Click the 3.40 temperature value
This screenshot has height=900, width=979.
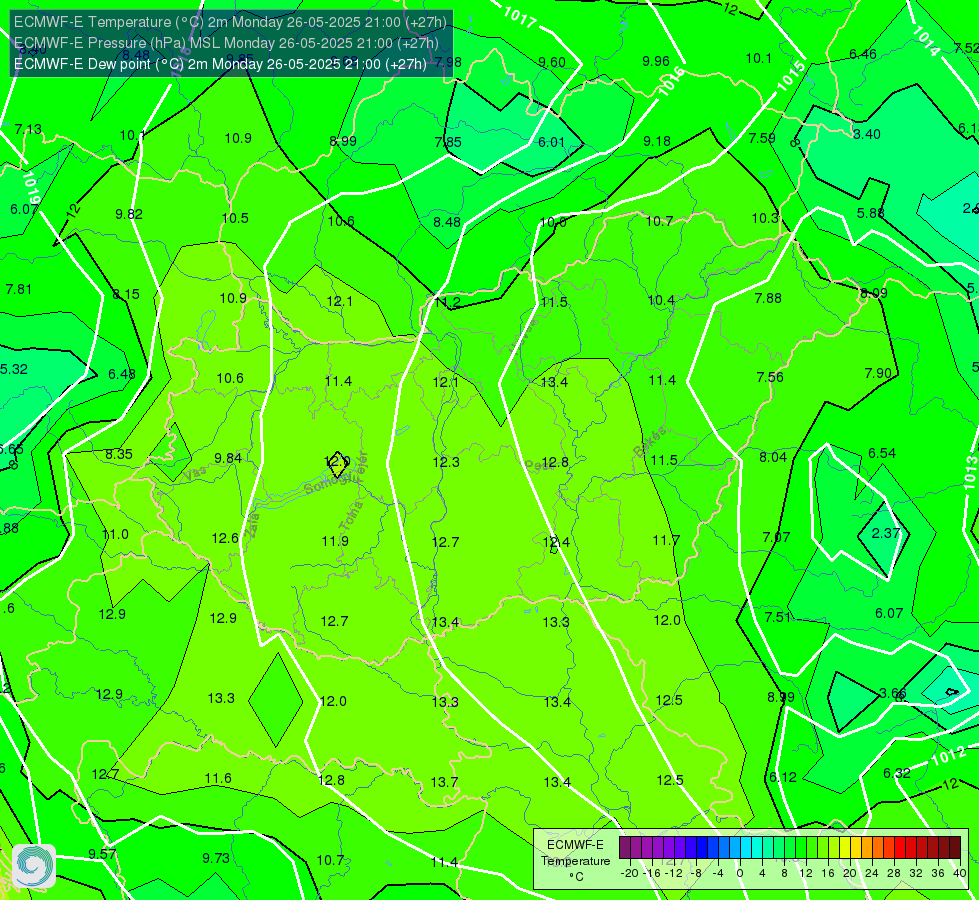[867, 134]
